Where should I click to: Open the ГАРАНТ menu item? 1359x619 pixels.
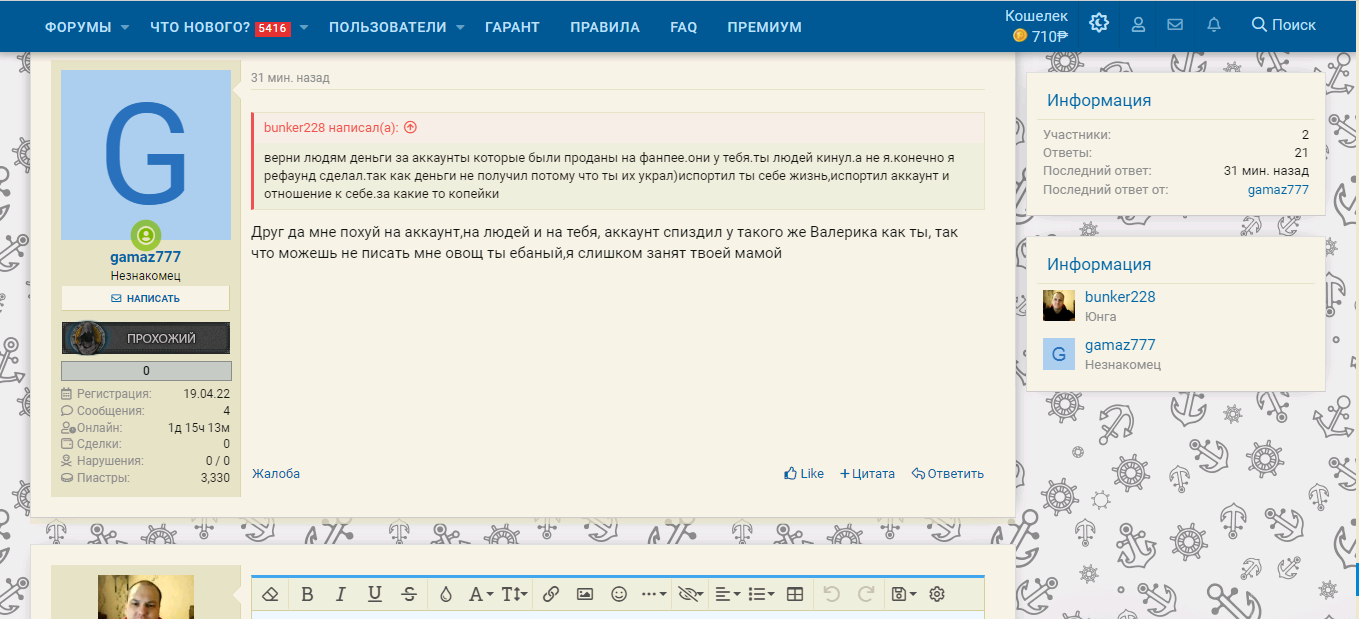(x=512, y=27)
